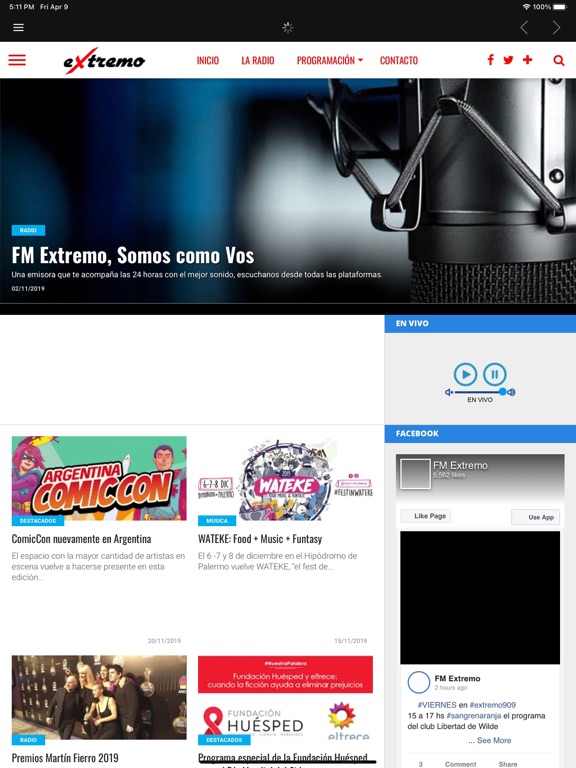Open the Argentina ComicCon thumbnail
This screenshot has height=768, width=576.
[x=99, y=478]
